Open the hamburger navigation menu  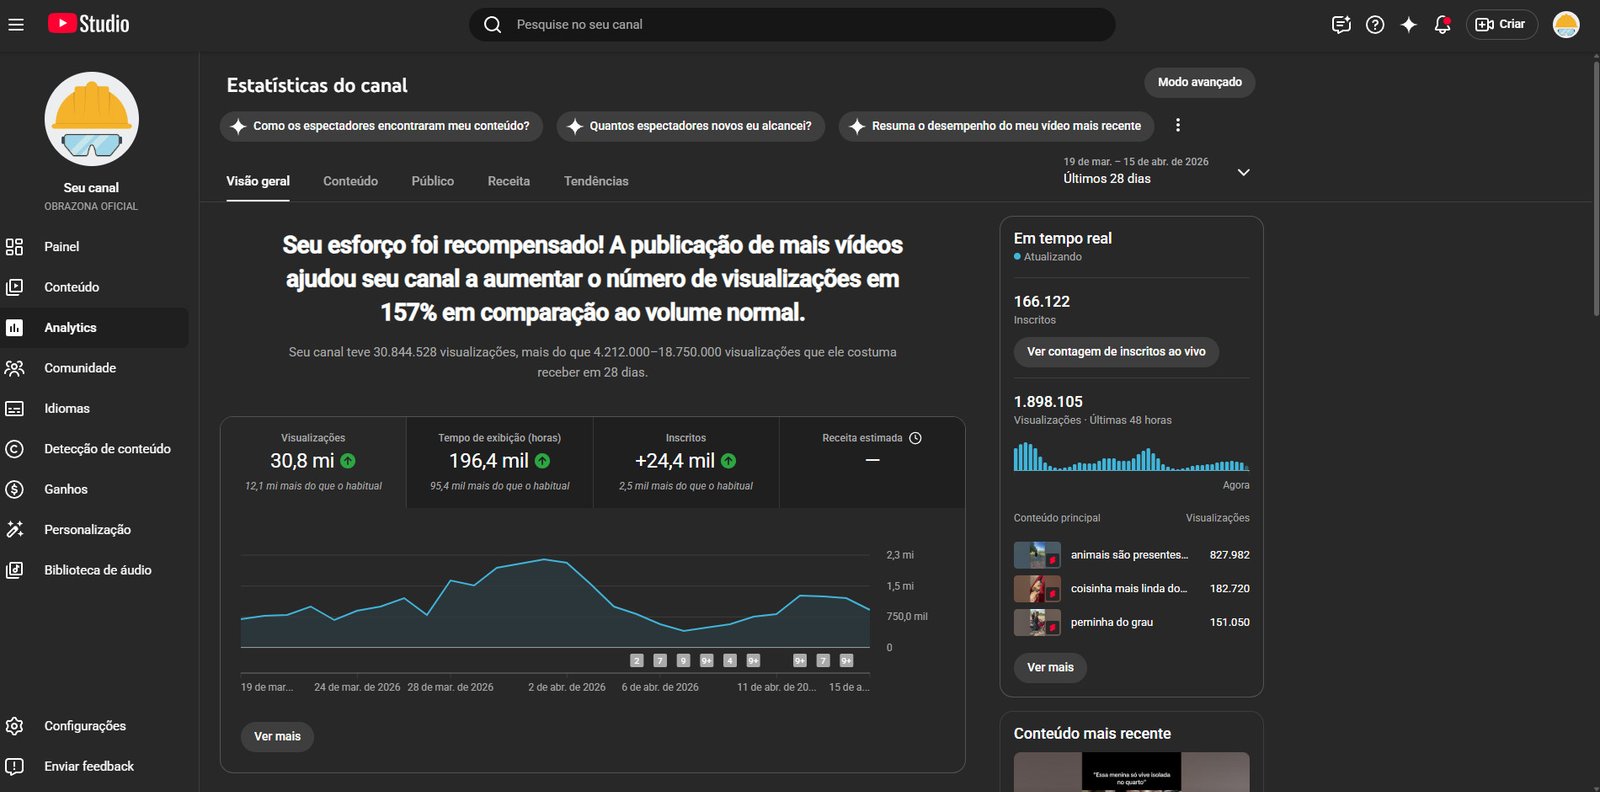tap(16, 24)
